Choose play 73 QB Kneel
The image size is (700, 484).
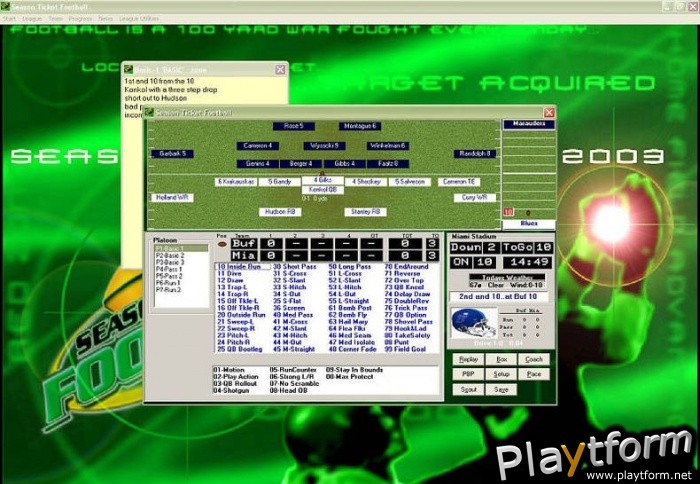click(x=404, y=287)
